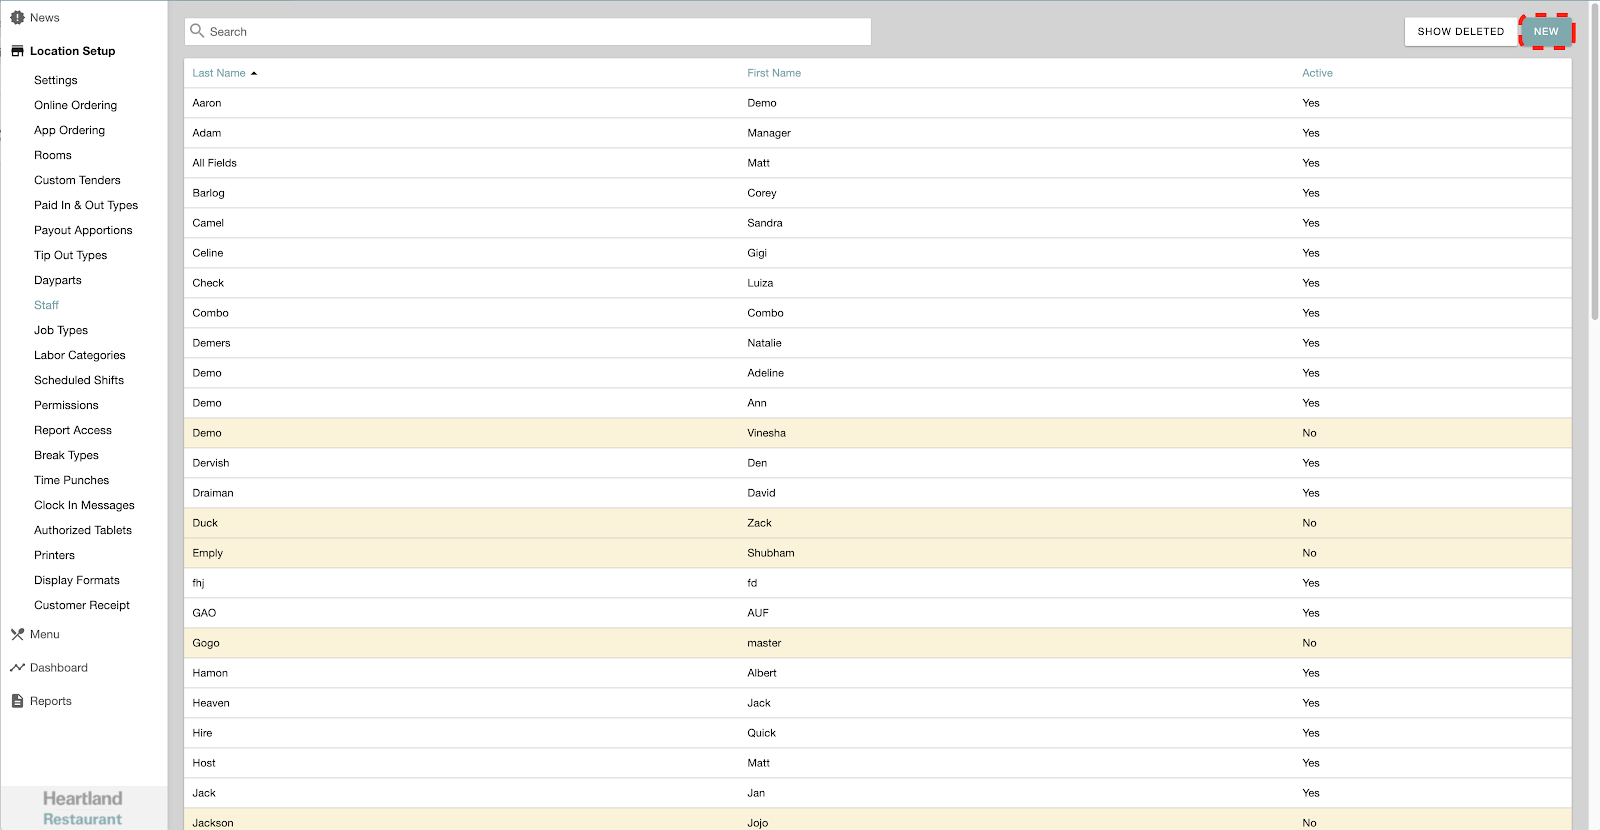1600x830 pixels.
Task: Click the Last Name sort arrow
Action: 254,73
